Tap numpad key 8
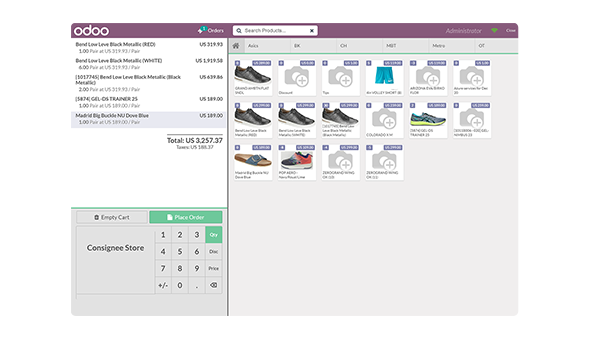The width and height of the screenshot is (590, 360). [180, 269]
